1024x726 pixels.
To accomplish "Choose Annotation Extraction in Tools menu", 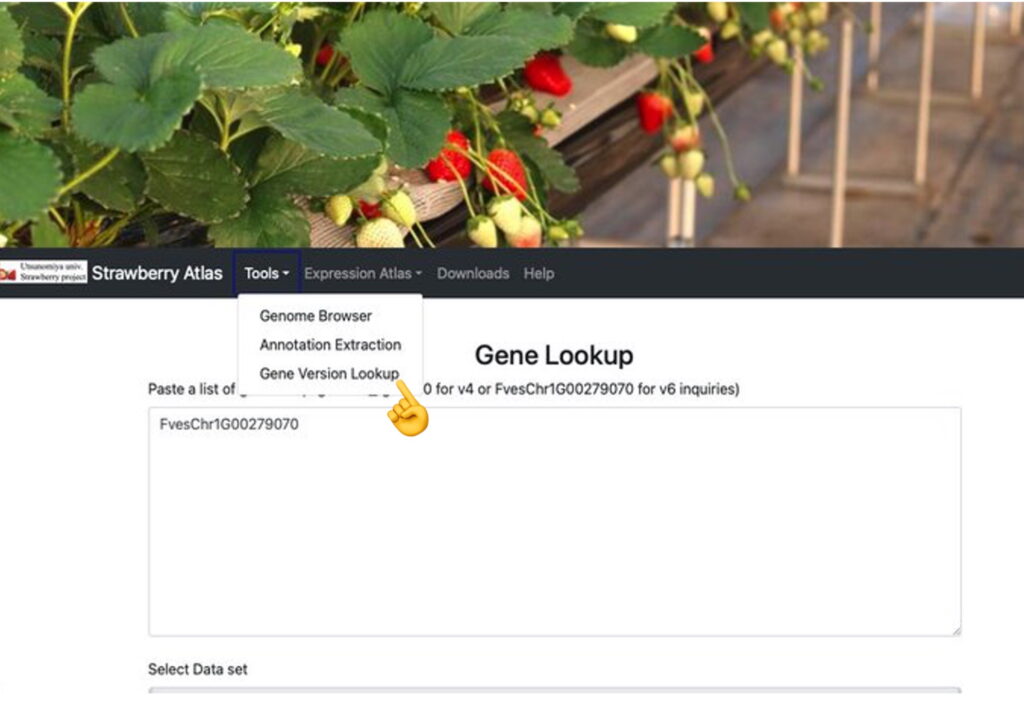I will click(x=330, y=345).
